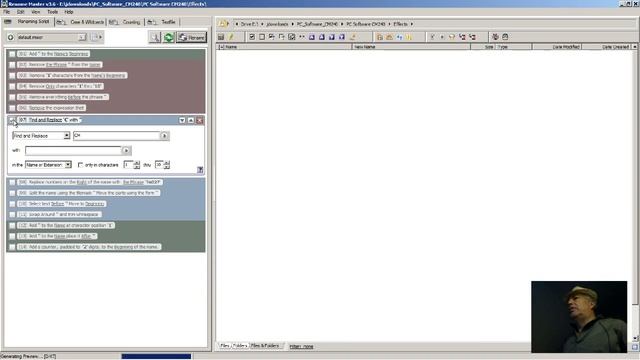This screenshot has height=360, width=640.
Task: Click the first blue move arrow toolbar icon
Action: tap(312, 37)
